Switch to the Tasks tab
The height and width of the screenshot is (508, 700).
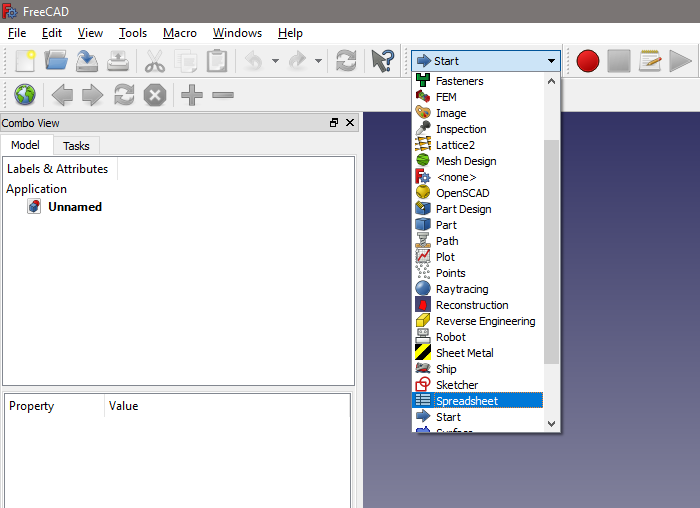[x=76, y=146]
